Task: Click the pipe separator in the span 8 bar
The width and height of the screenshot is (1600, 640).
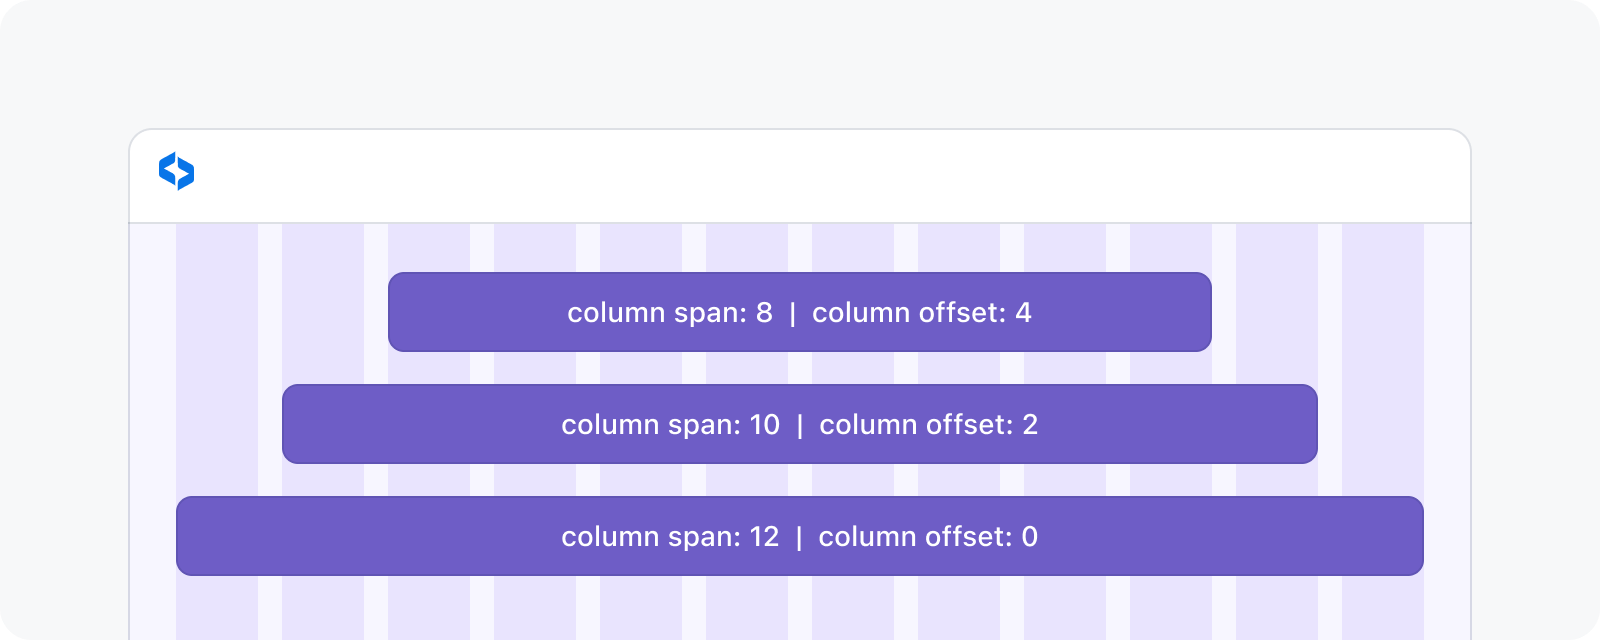Action: (793, 313)
